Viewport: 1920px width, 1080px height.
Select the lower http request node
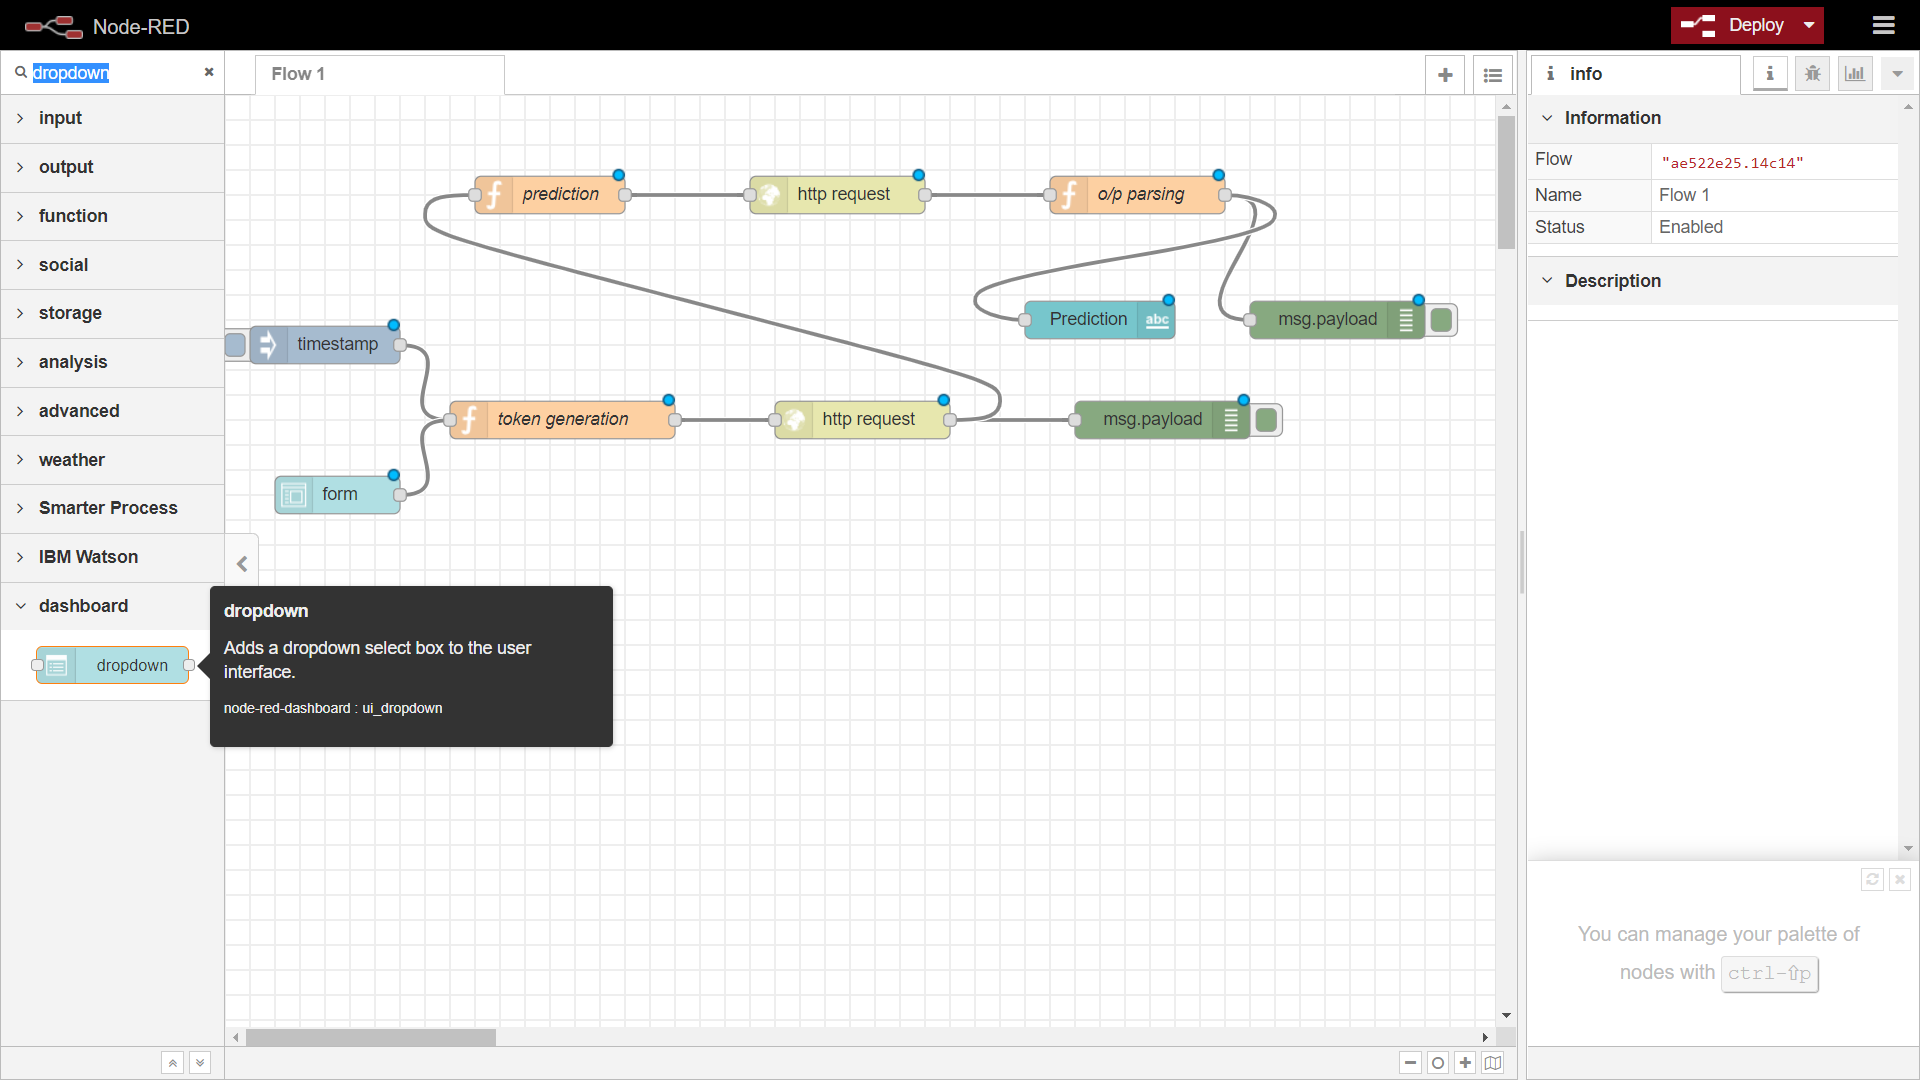(863, 419)
